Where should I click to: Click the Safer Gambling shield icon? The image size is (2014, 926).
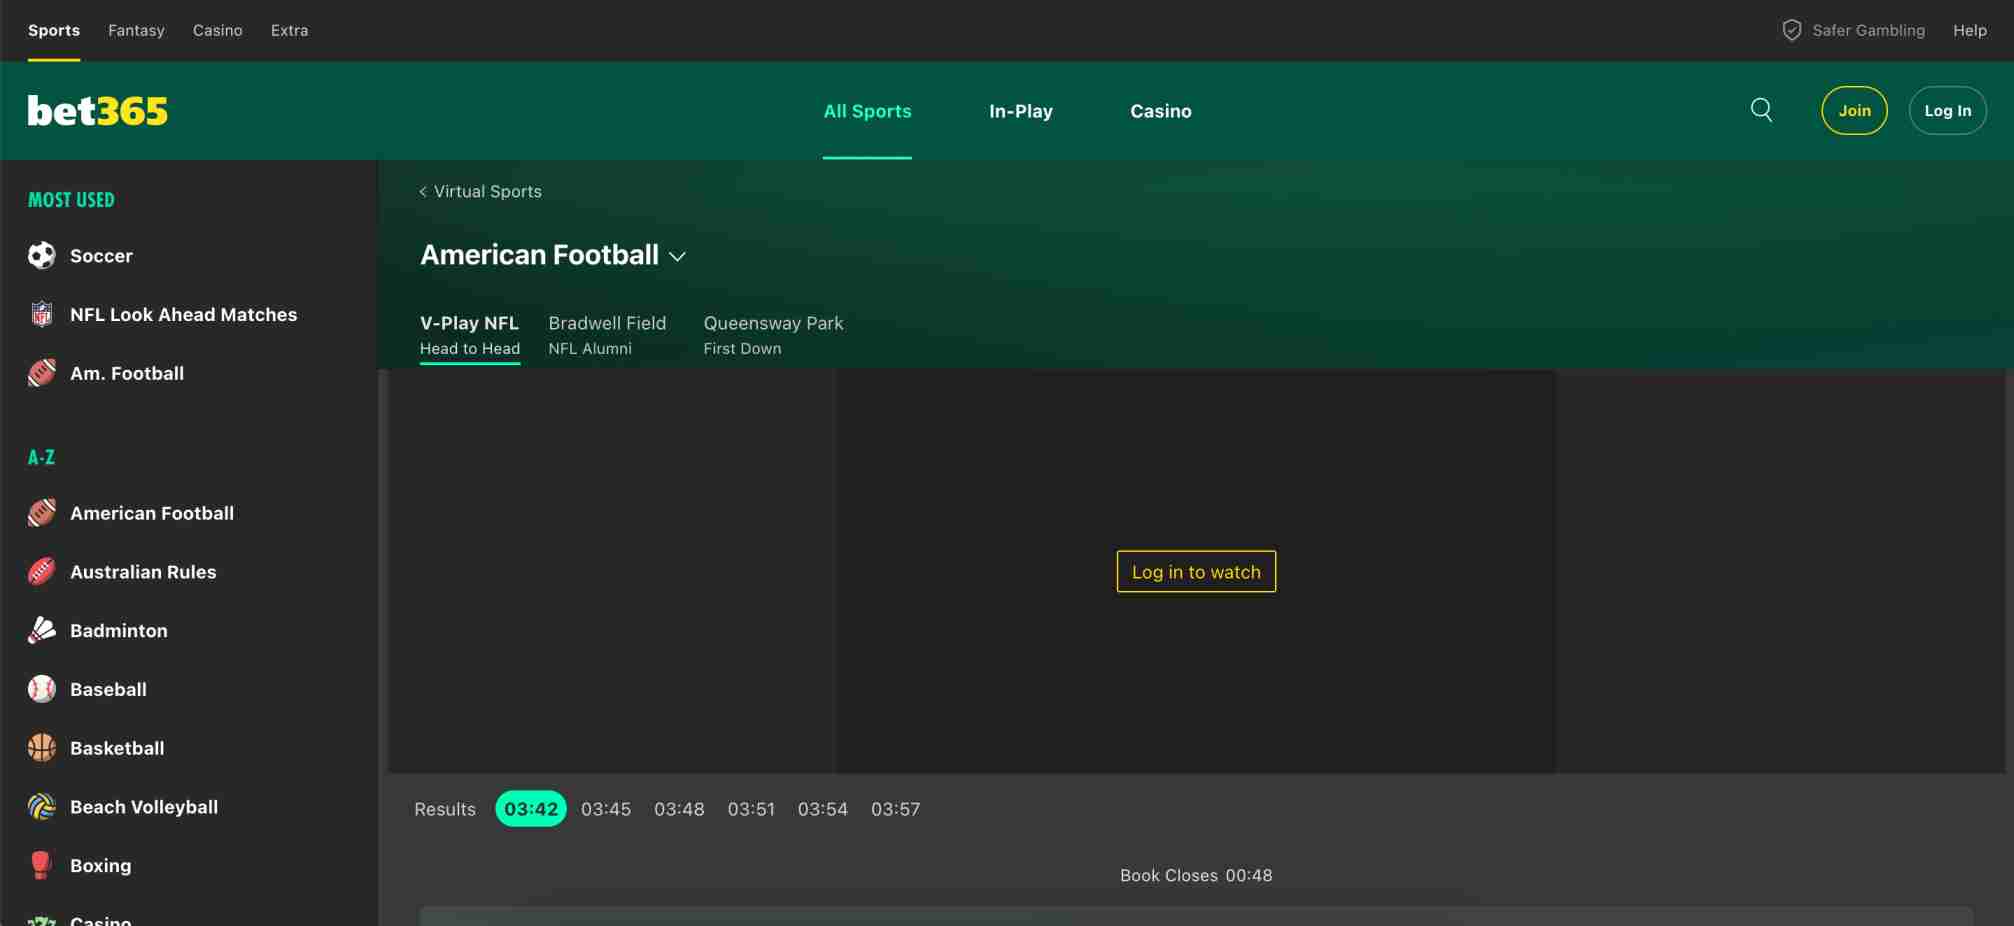pos(1791,31)
